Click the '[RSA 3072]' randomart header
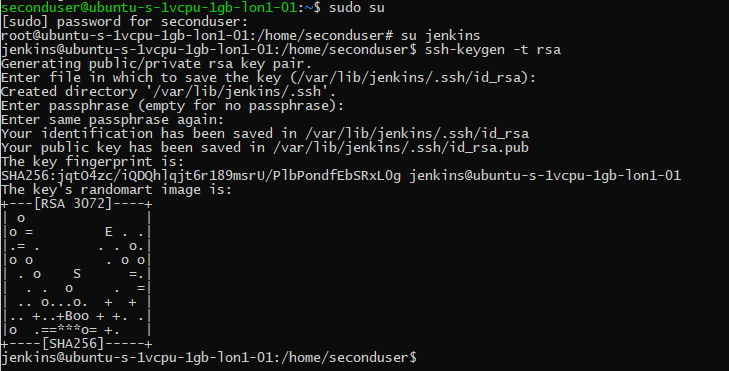 click(73, 204)
